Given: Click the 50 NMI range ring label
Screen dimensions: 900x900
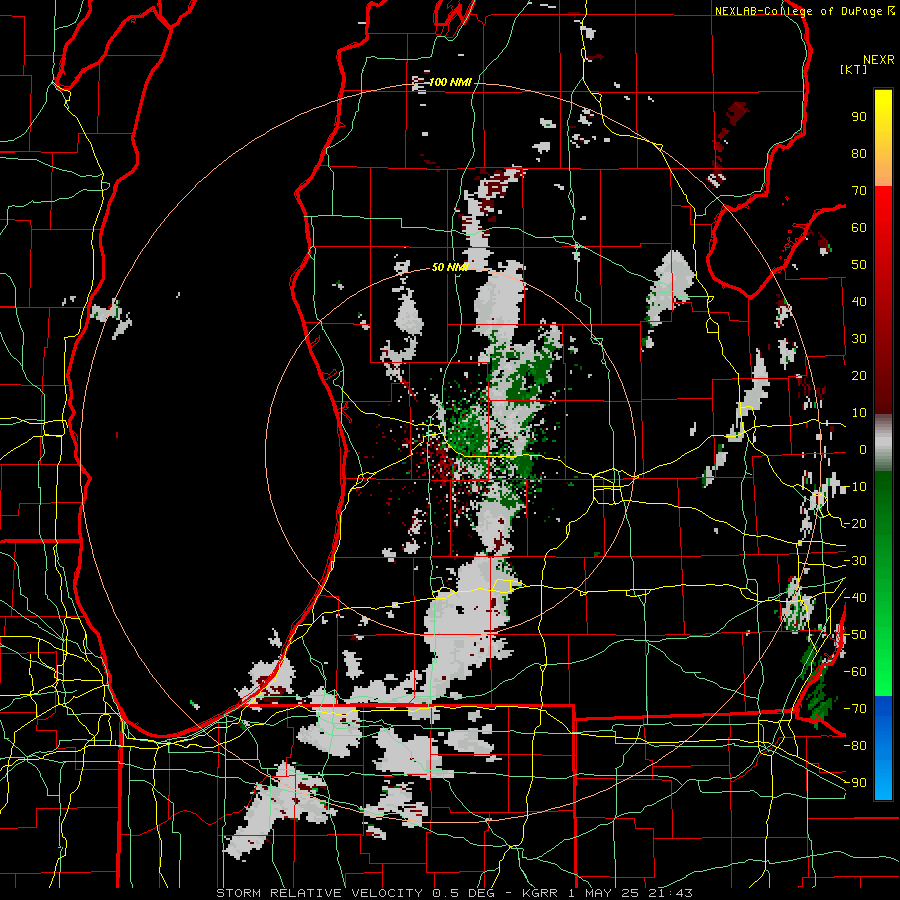Looking at the screenshot, I should (450, 267).
